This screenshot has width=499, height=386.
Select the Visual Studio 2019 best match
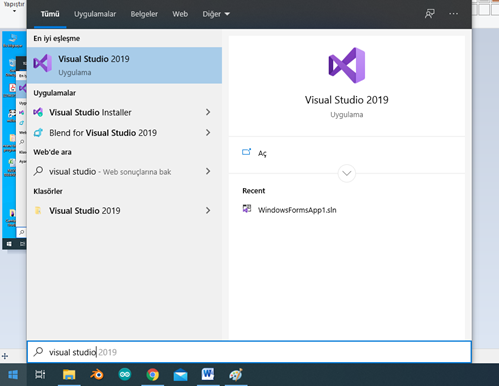click(x=124, y=65)
